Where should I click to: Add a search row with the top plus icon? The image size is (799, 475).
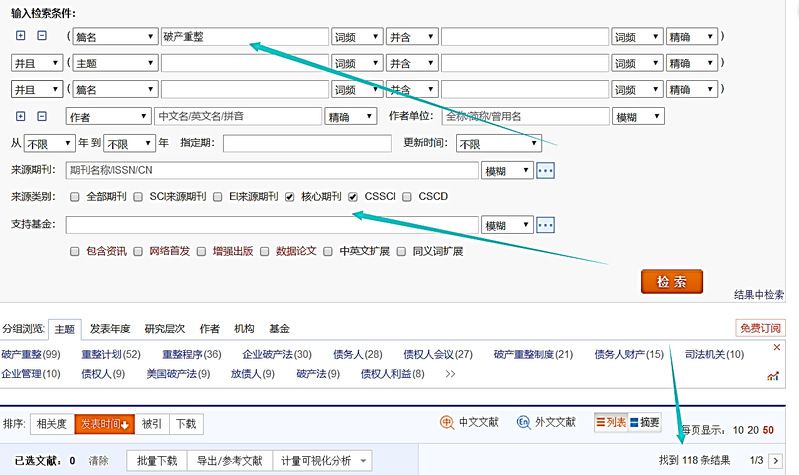[21, 36]
